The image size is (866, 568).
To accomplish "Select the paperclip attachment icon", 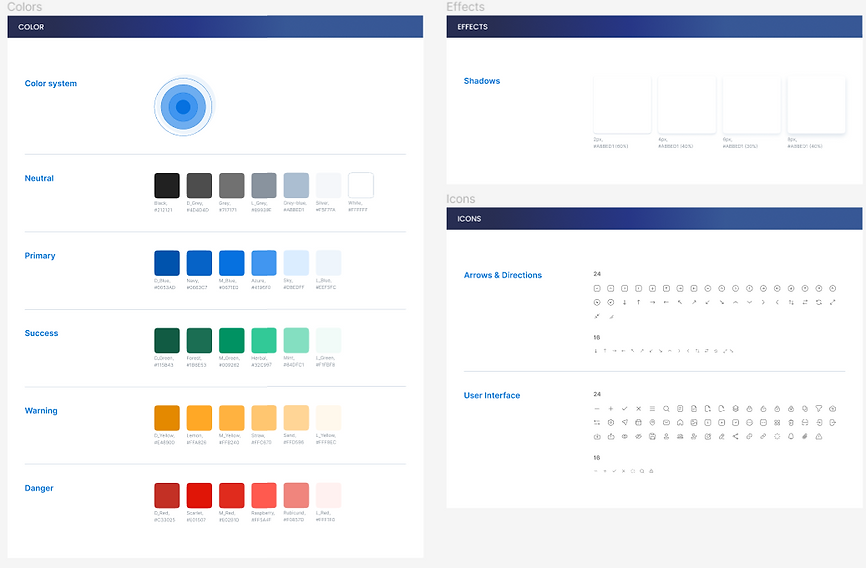I will click(x=805, y=436).
